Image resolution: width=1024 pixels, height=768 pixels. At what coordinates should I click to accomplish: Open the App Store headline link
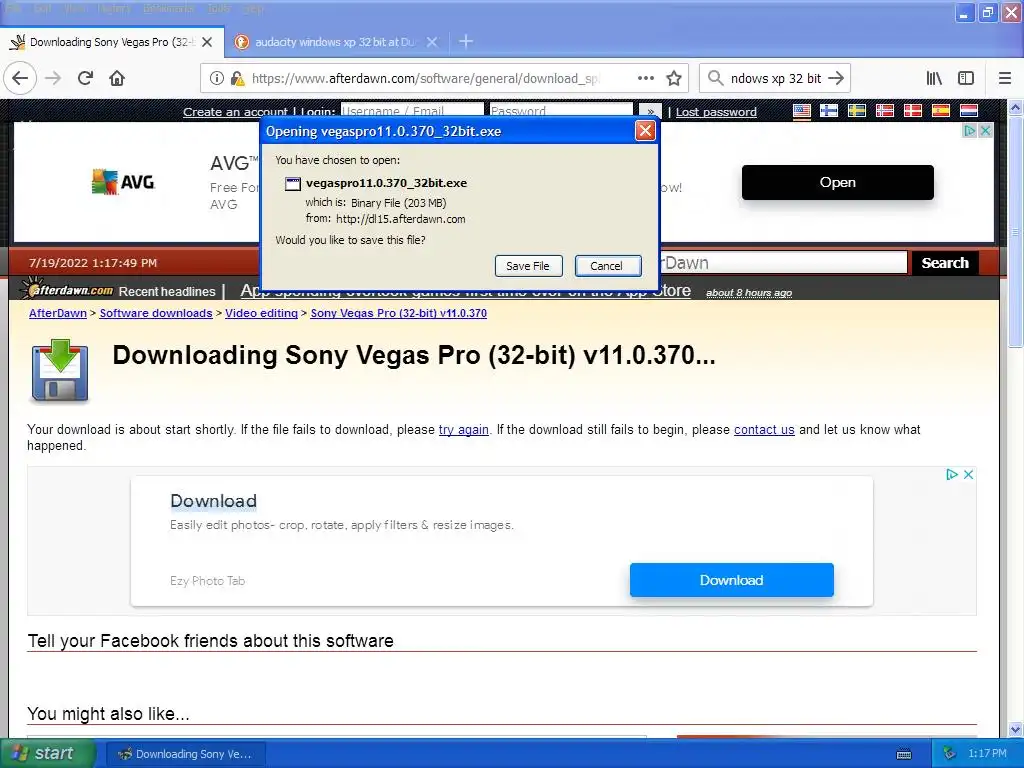tap(466, 291)
